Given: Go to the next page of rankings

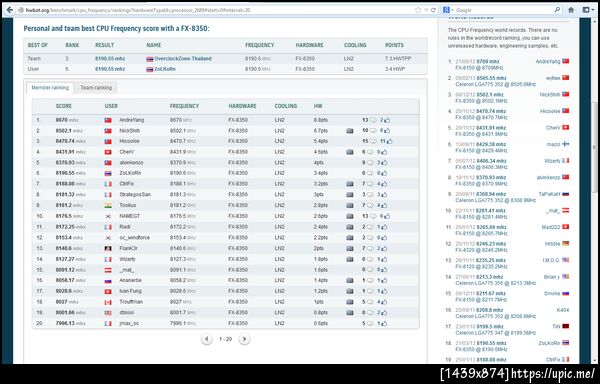Looking at the screenshot, I should point(244,339).
